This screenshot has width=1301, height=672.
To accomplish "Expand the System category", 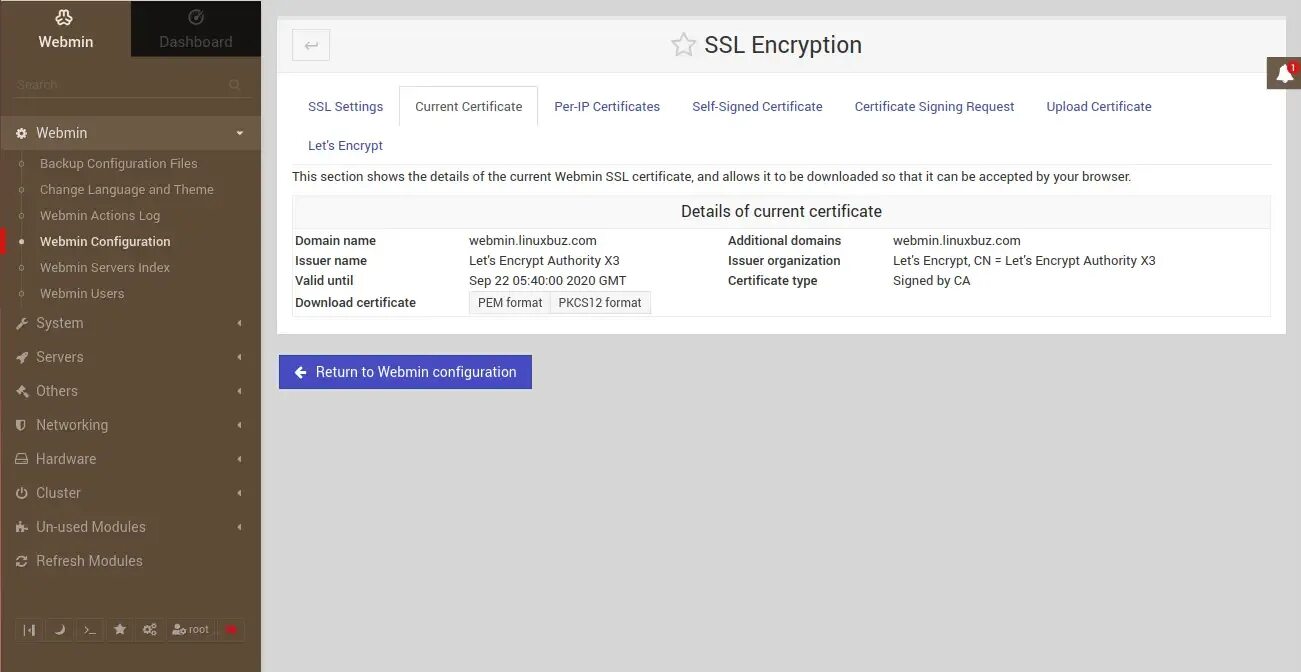I will point(130,323).
